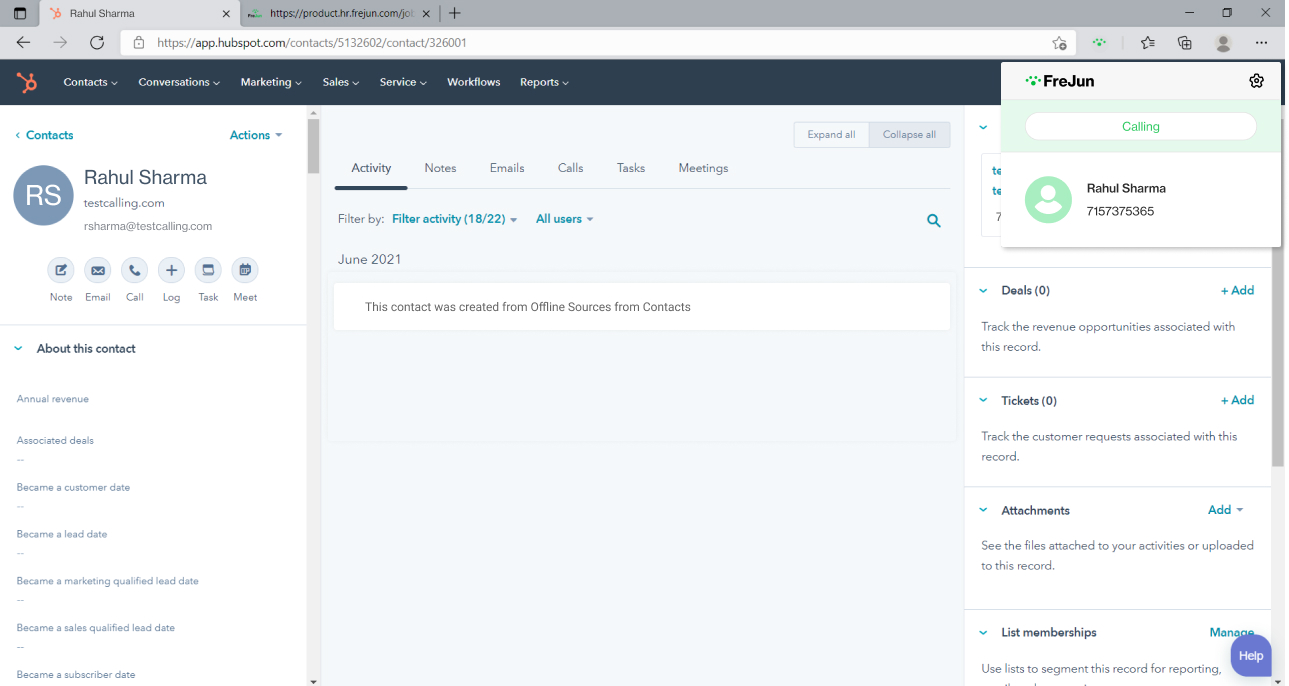This screenshot has height=686, width=1289.
Task: Open the Contacts navigation menu
Action: click(90, 82)
